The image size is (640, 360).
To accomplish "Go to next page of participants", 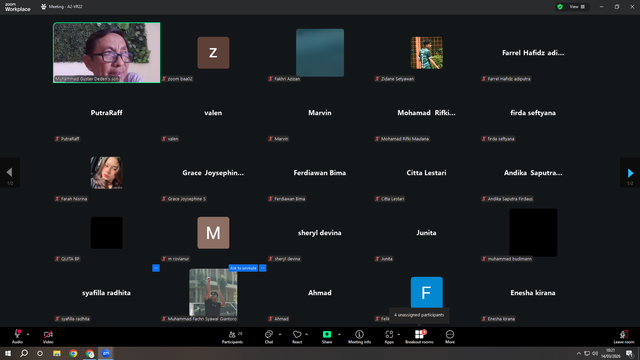I will click(x=630, y=173).
